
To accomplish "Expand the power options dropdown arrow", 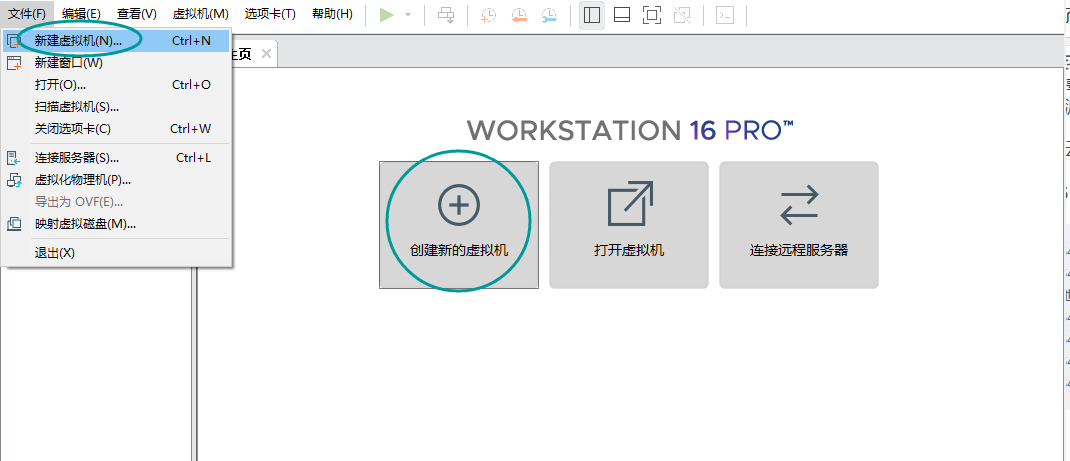I will (408, 15).
